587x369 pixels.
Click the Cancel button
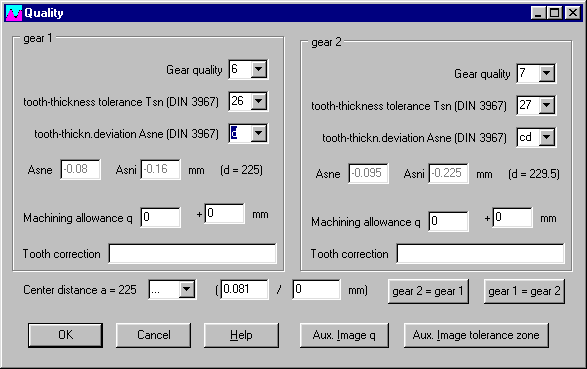point(153,335)
